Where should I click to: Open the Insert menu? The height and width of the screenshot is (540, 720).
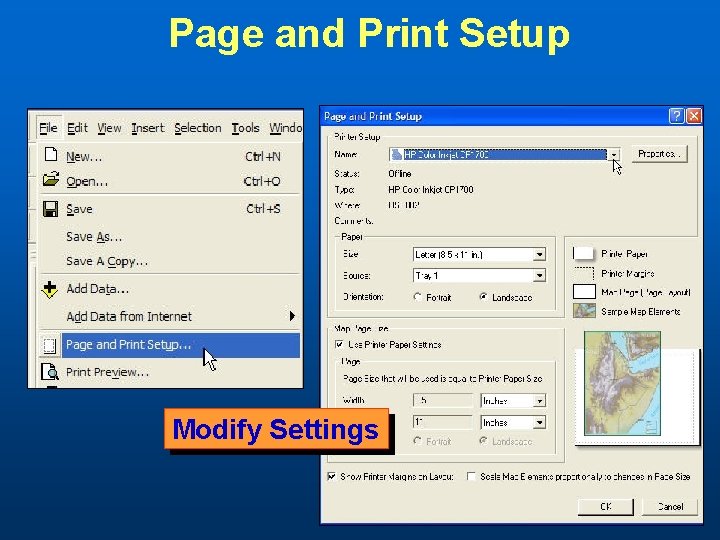[147, 128]
